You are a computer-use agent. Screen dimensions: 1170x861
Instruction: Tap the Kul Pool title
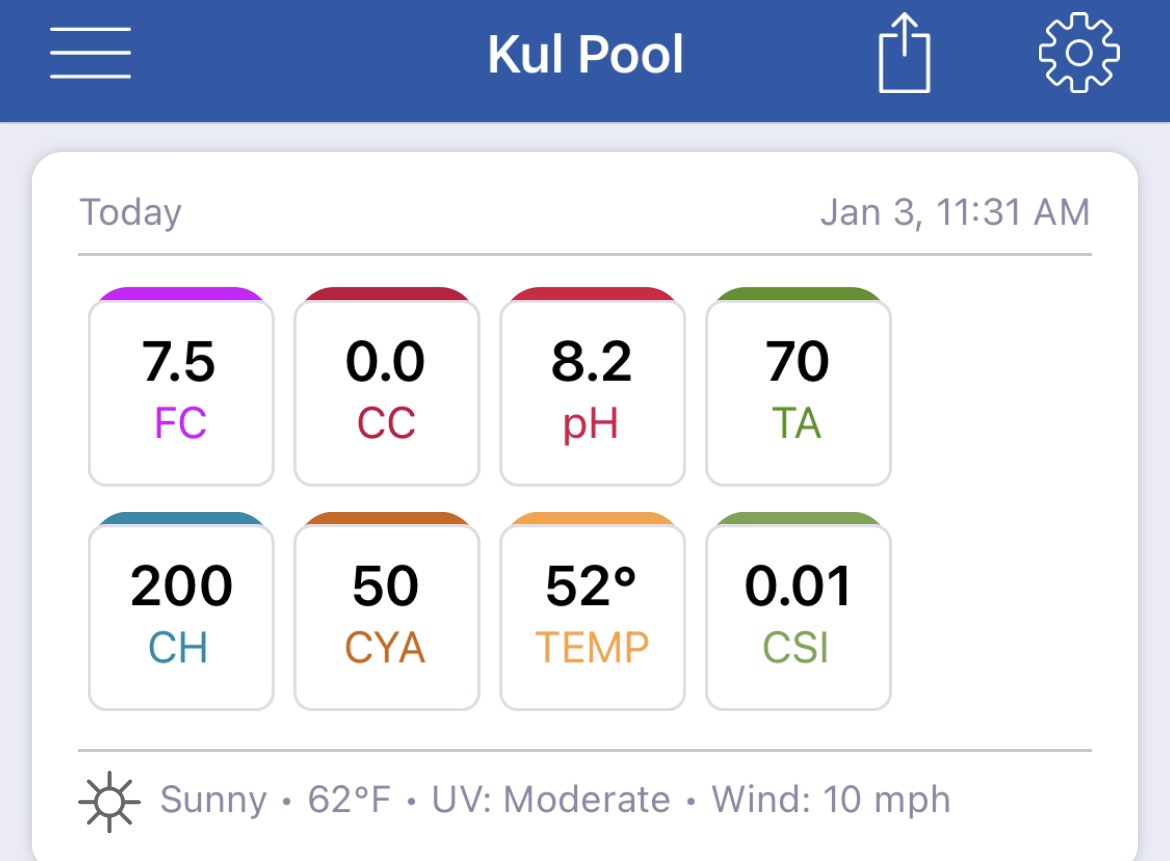pyautogui.click(x=585, y=54)
